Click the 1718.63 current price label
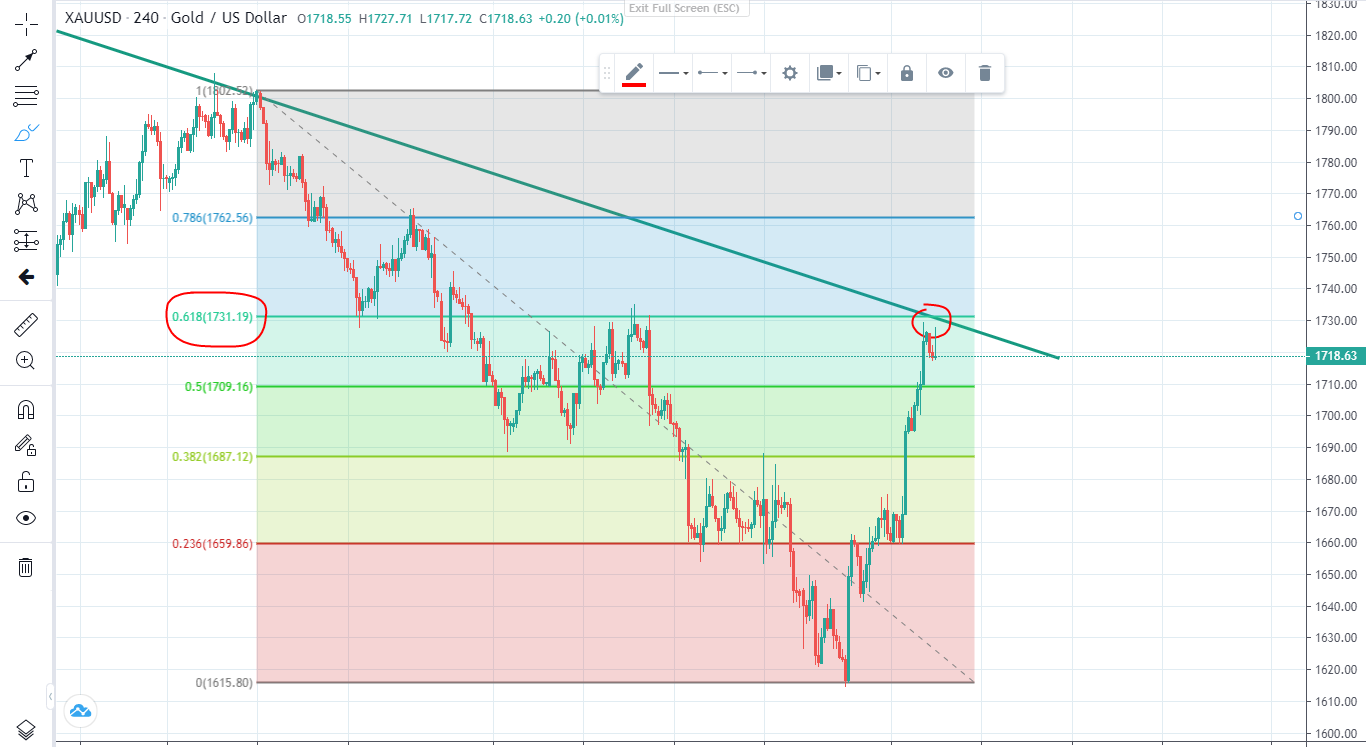This screenshot has height=747, width=1366. click(x=1335, y=355)
